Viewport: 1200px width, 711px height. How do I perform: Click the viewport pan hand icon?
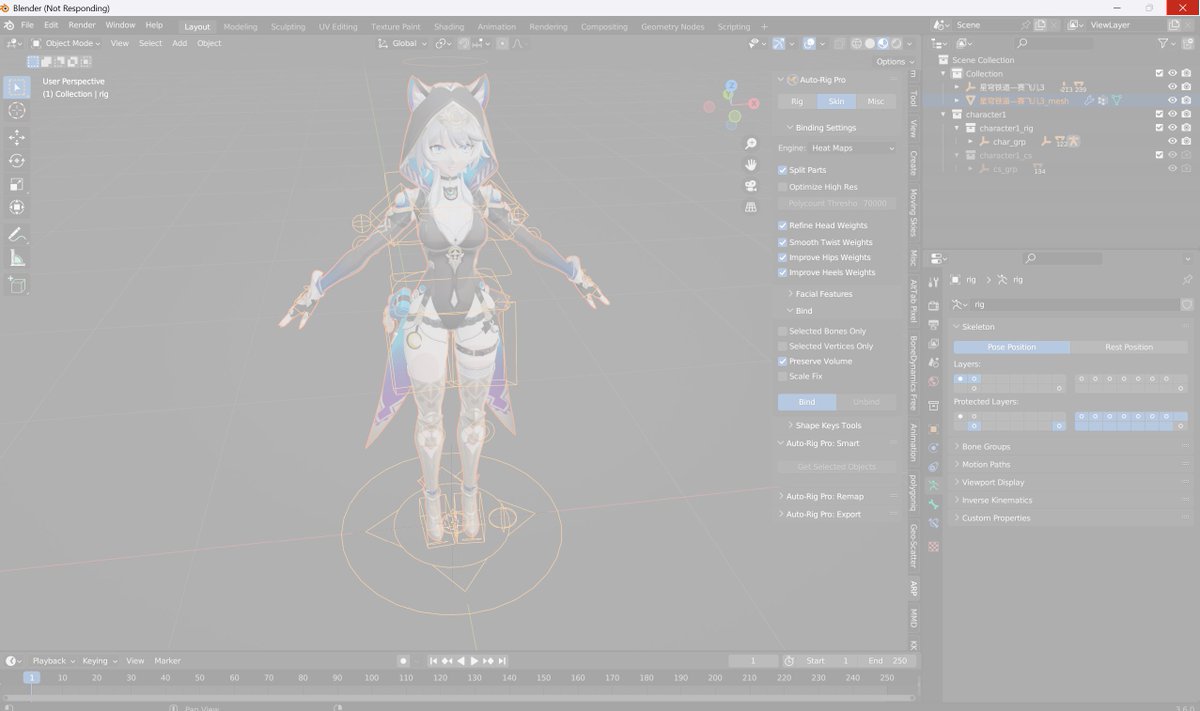coord(751,164)
